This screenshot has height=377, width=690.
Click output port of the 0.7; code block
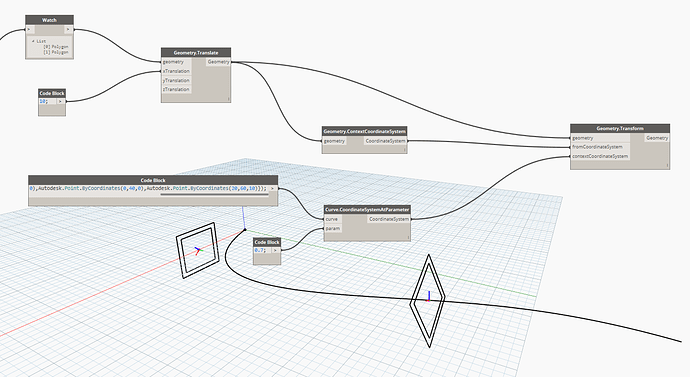pos(276,250)
